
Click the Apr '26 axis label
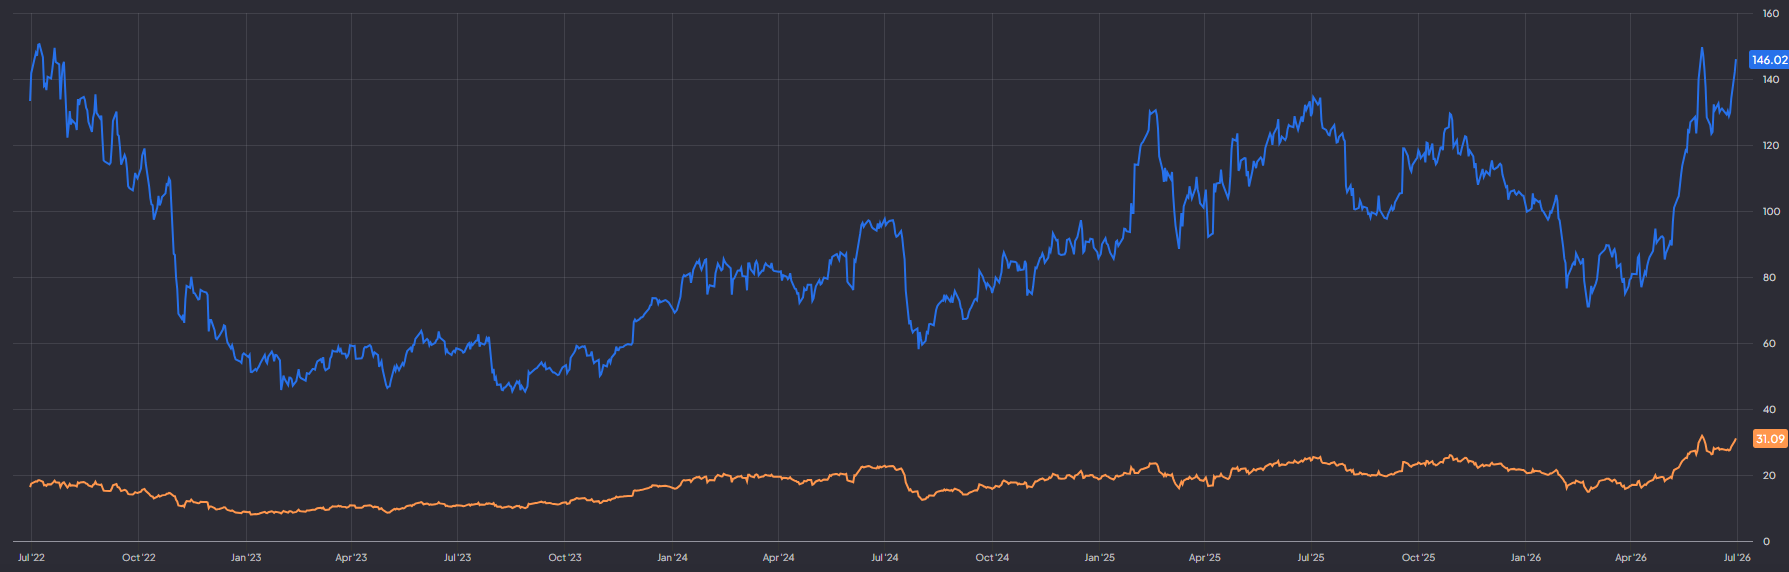pyautogui.click(x=1631, y=557)
